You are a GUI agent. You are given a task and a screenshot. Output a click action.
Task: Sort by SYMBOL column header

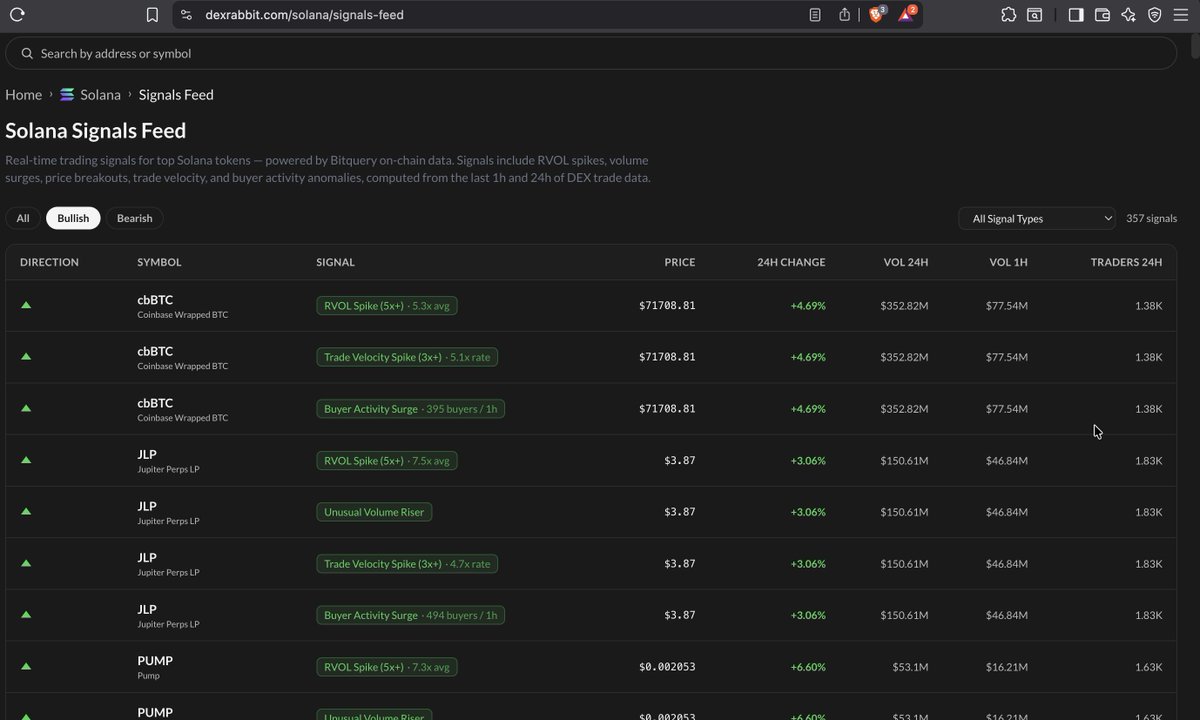point(159,262)
